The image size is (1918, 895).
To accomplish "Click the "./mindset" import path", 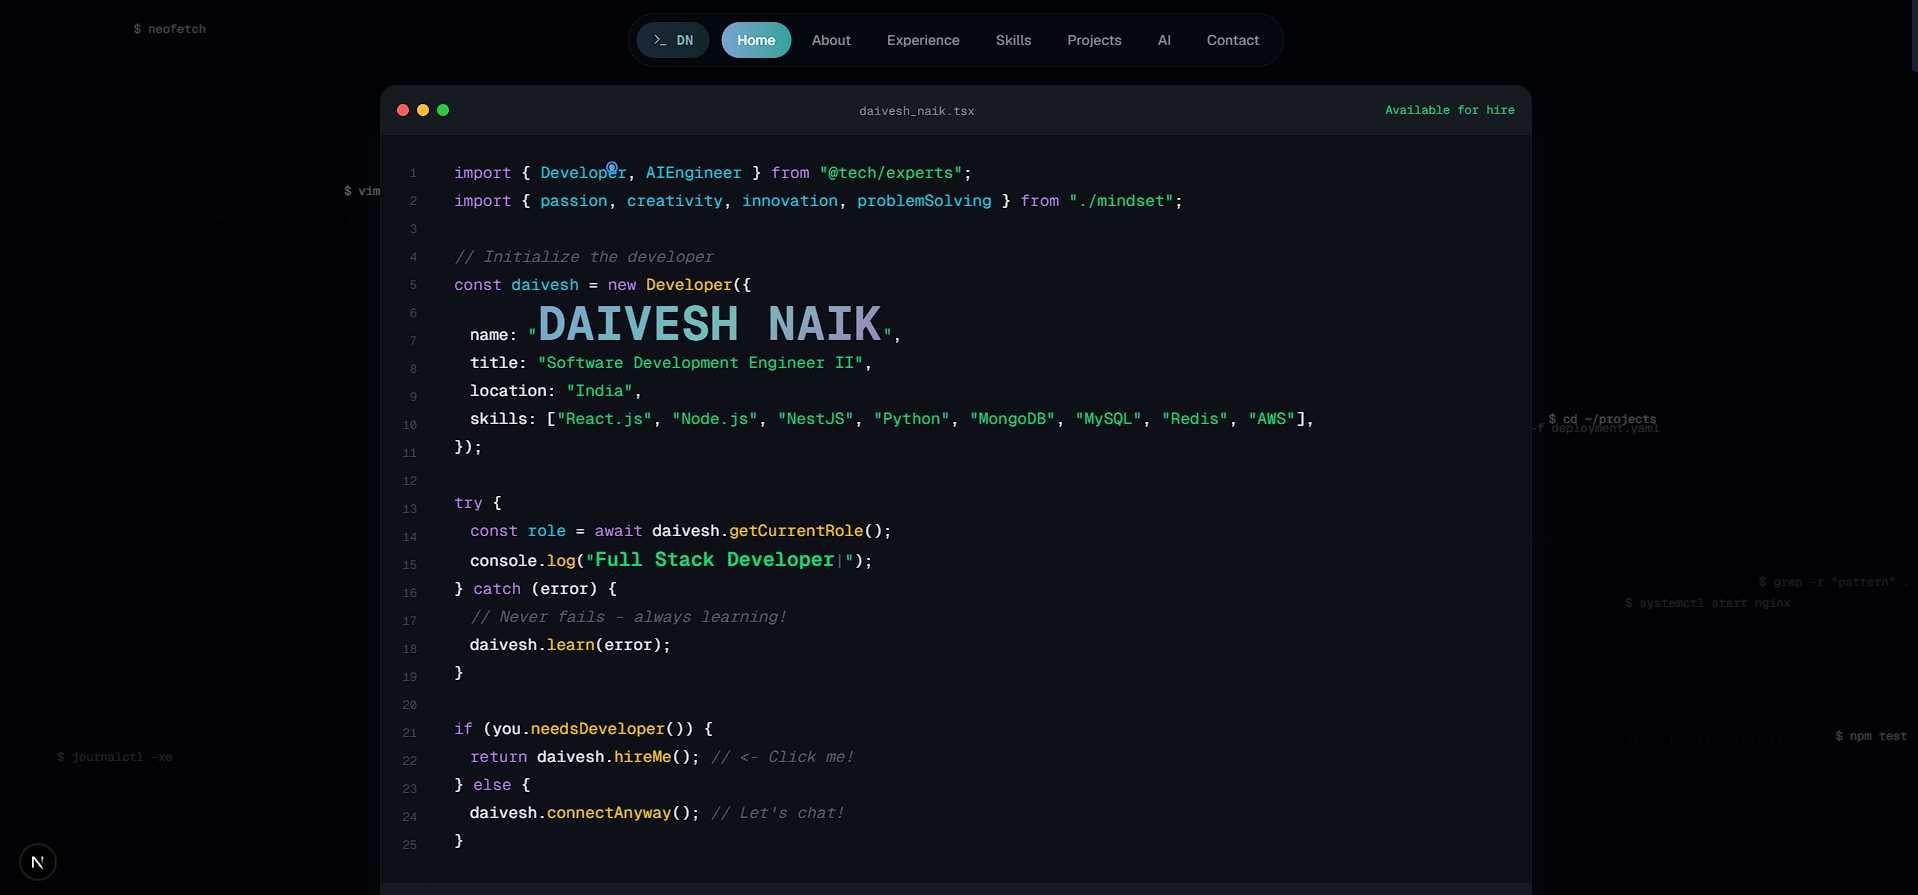I will (x=1121, y=201).
